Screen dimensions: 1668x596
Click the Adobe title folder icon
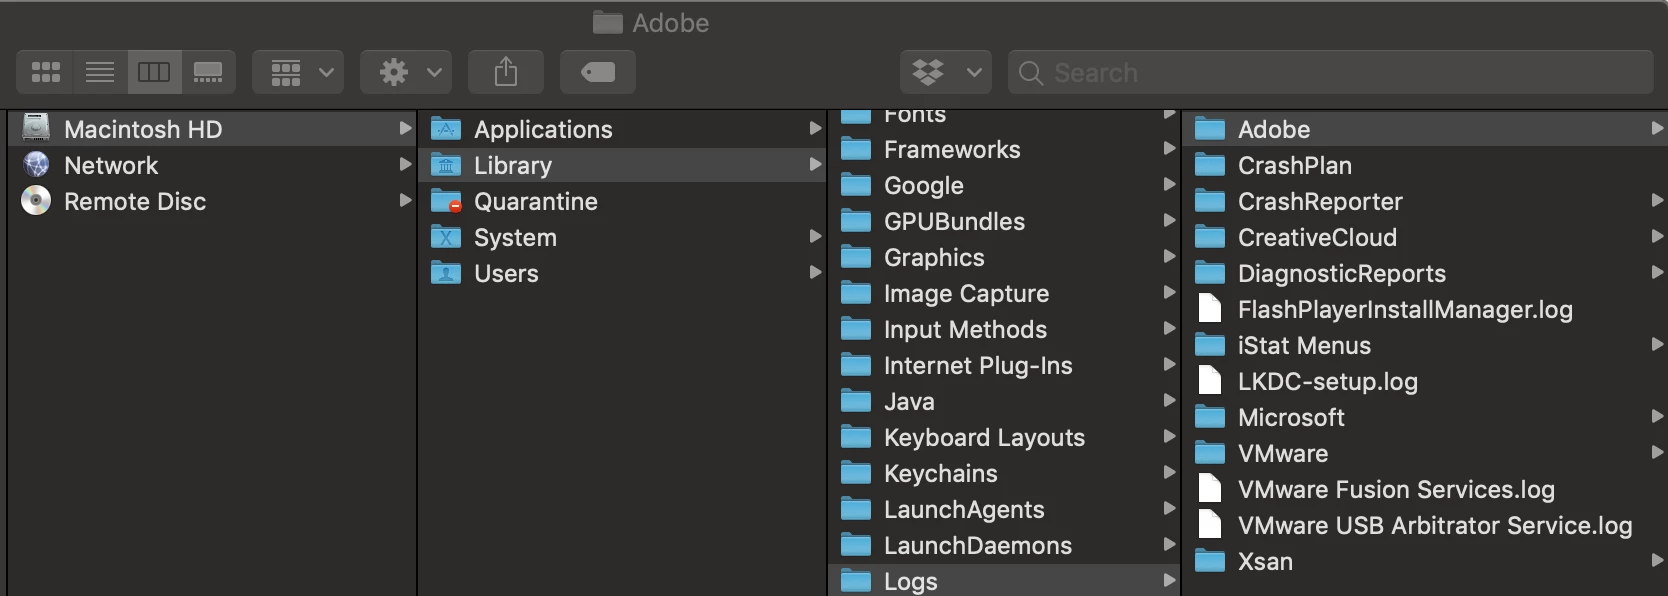tap(608, 22)
